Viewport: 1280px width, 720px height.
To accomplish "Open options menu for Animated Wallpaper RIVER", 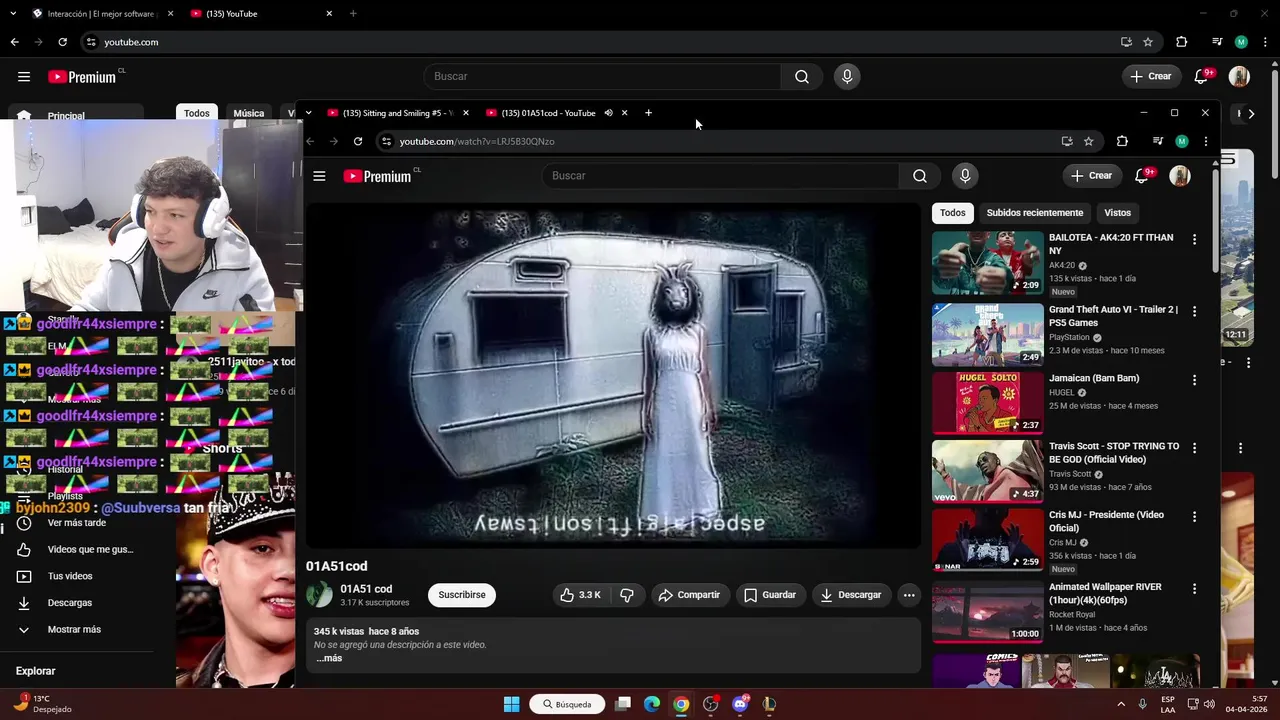I will click(1193, 589).
